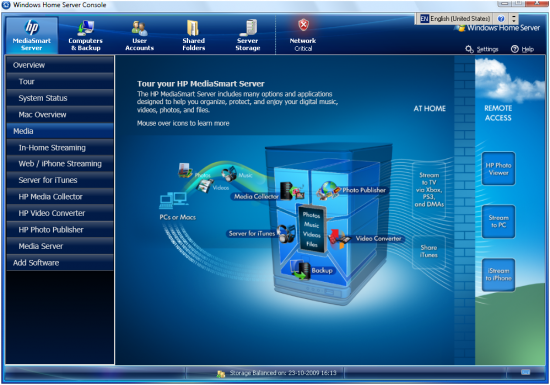Click the HP Photo Viewer remote tile

pos(498,169)
